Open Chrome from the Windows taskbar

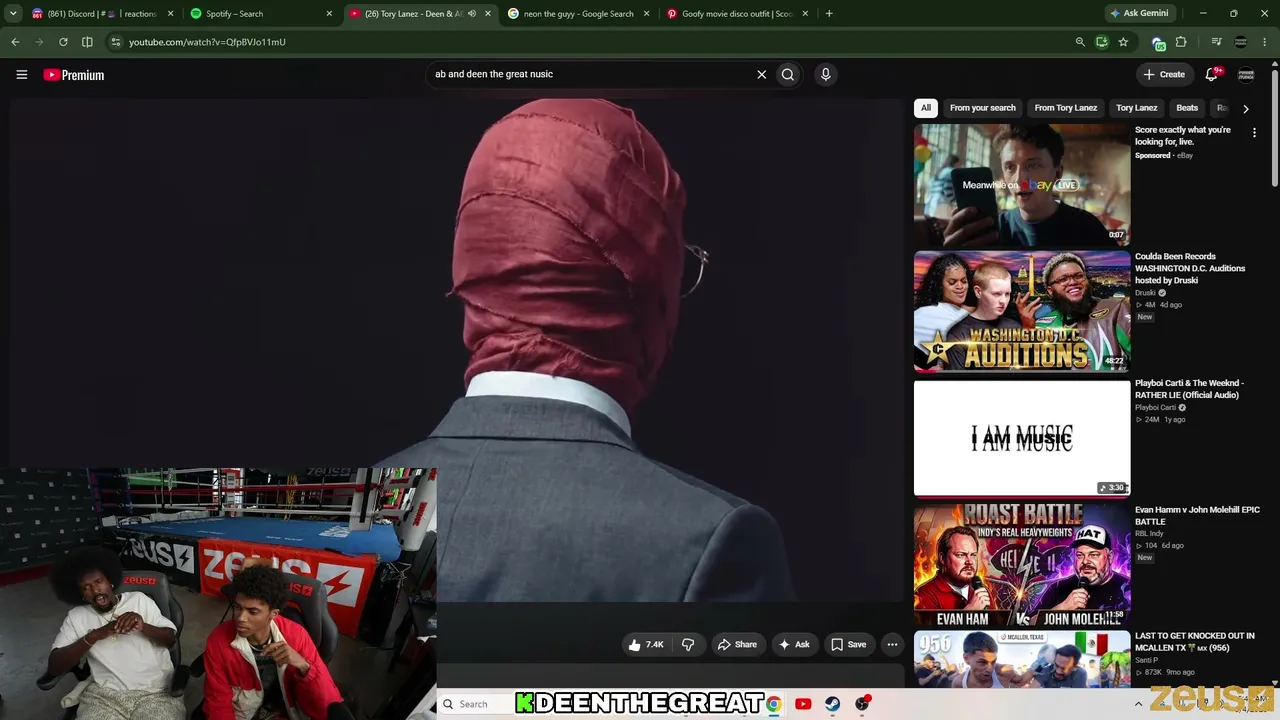click(x=774, y=704)
